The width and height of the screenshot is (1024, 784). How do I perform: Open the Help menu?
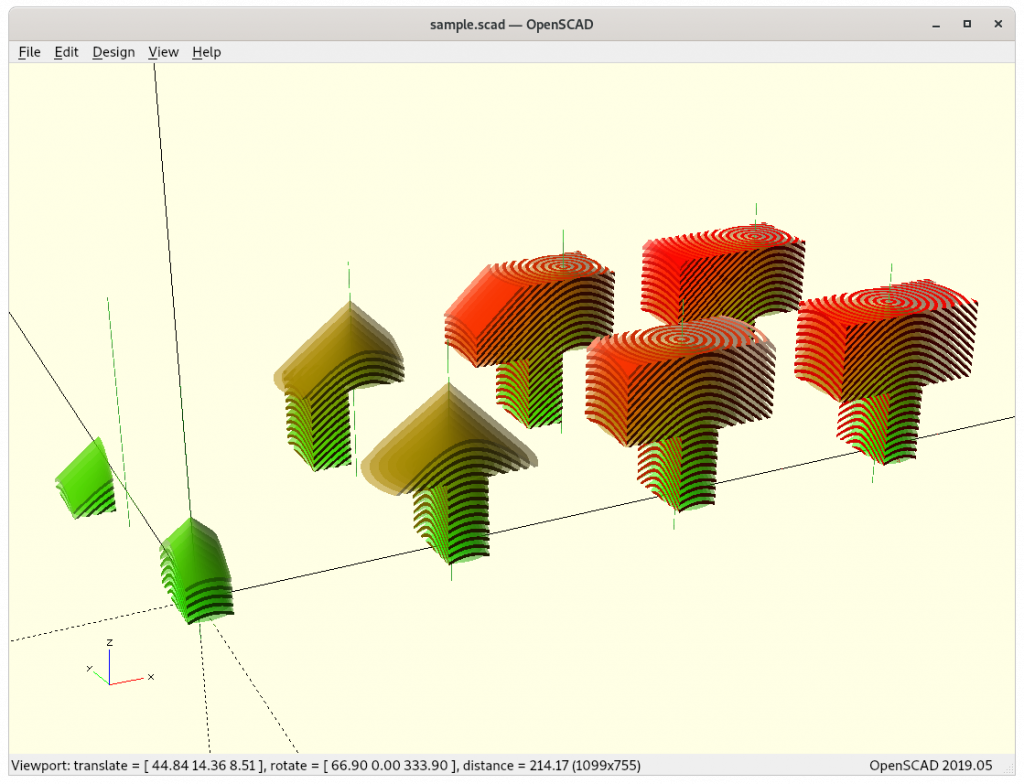click(x=206, y=52)
